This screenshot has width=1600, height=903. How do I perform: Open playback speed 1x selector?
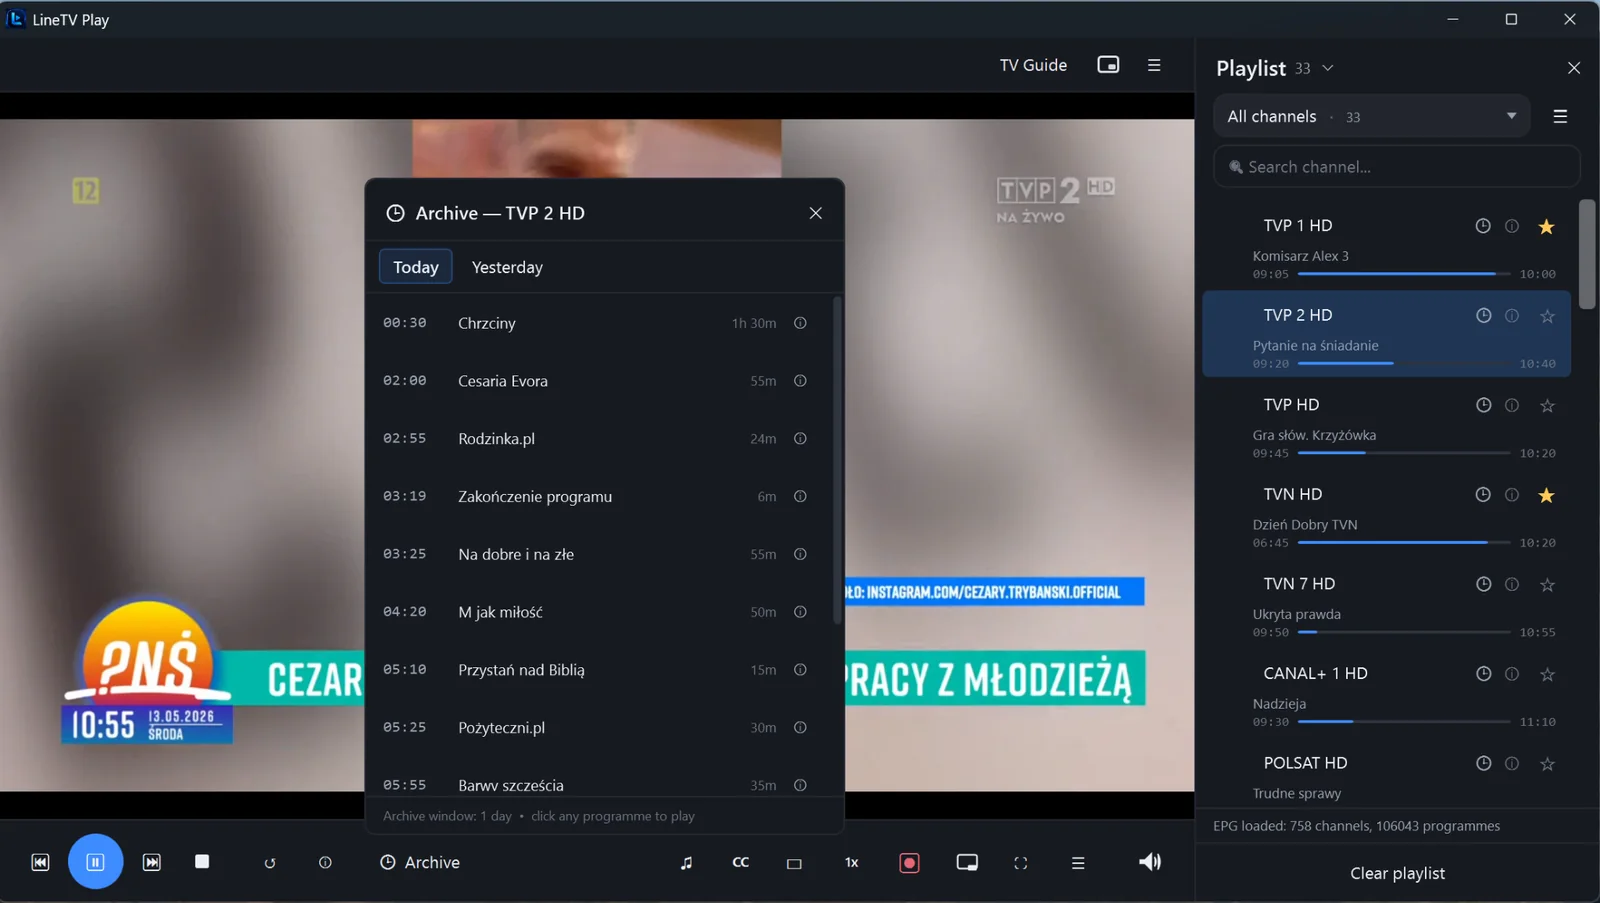click(x=852, y=862)
